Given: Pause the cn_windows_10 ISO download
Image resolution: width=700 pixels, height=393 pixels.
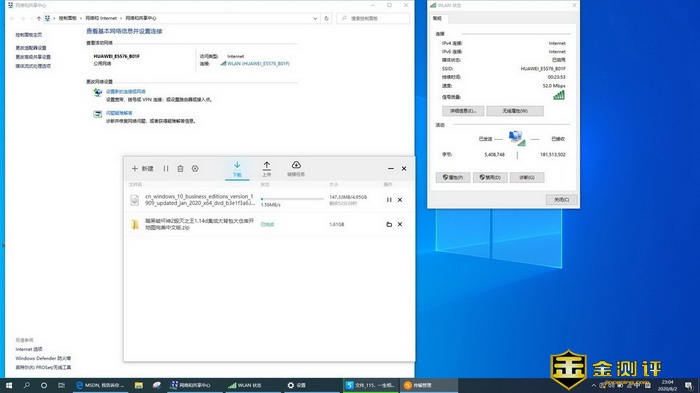Looking at the screenshot, I should click(x=389, y=200).
